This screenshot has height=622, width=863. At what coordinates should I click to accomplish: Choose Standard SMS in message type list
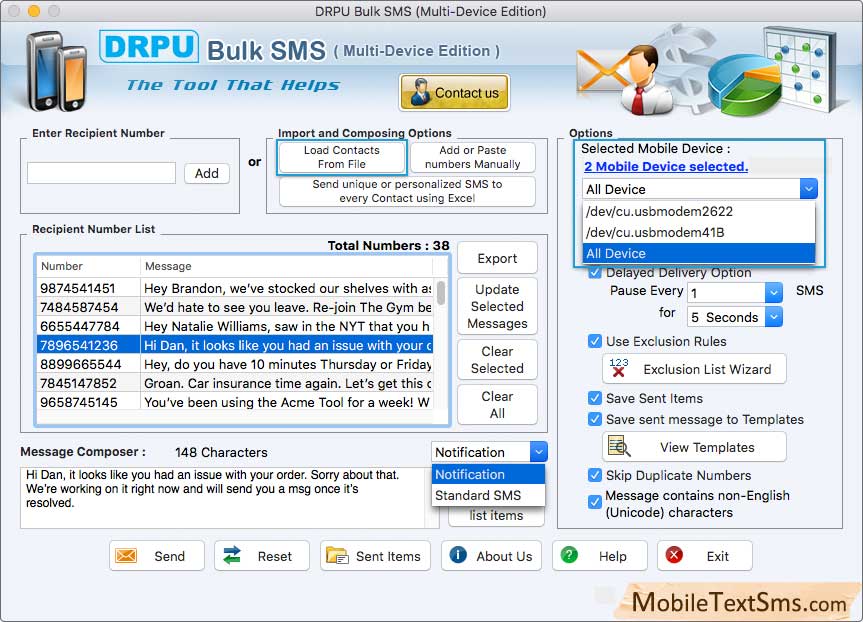pos(489,495)
